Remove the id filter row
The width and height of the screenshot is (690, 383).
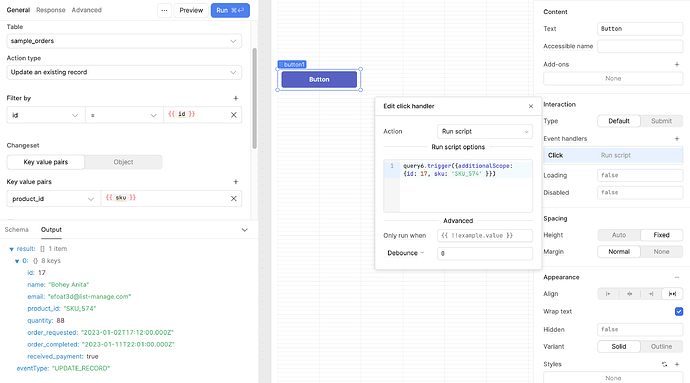[x=234, y=115]
